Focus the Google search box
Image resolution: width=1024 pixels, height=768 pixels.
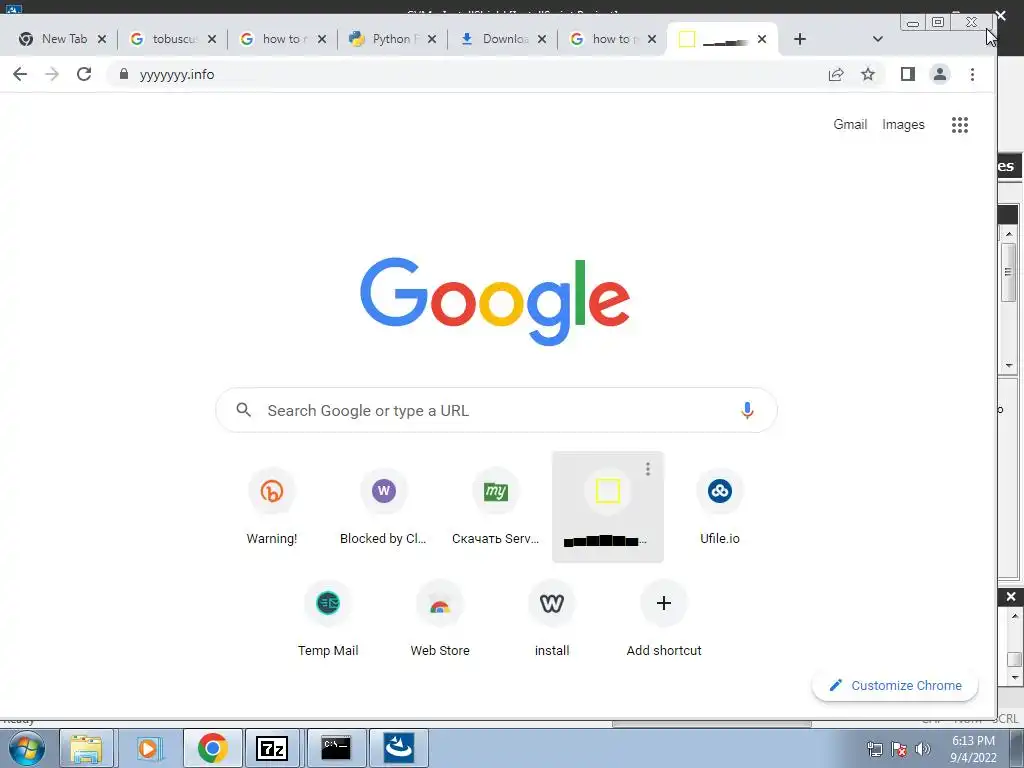(496, 410)
